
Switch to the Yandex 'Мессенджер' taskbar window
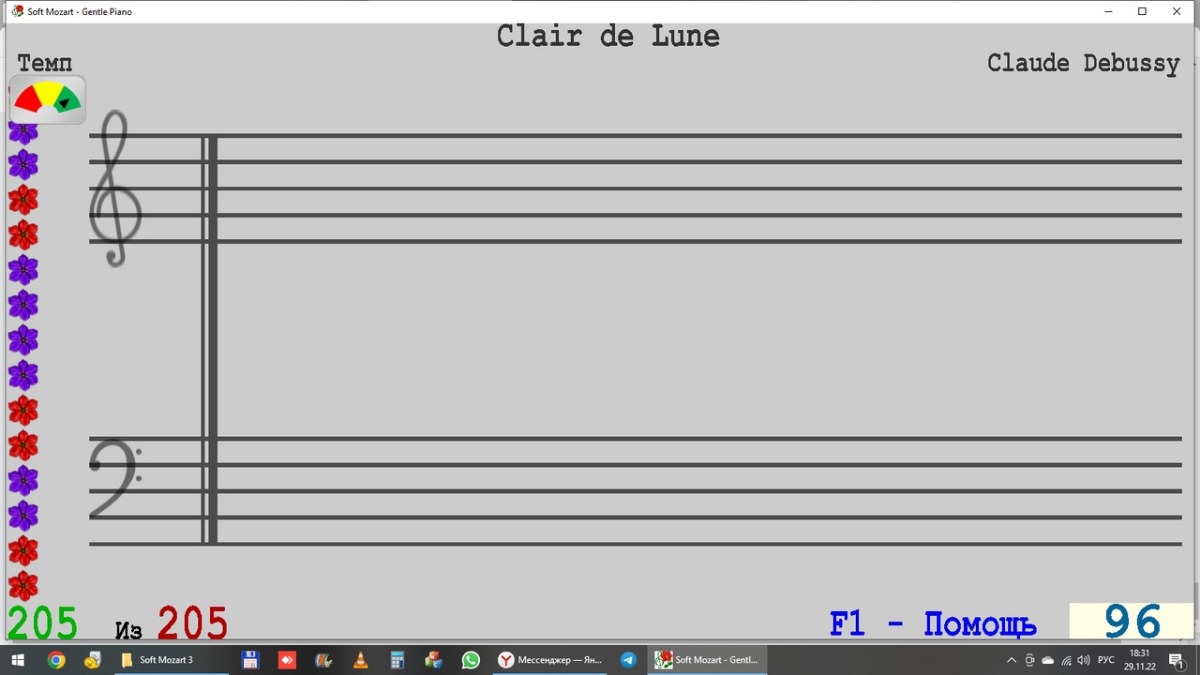pos(550,660)
